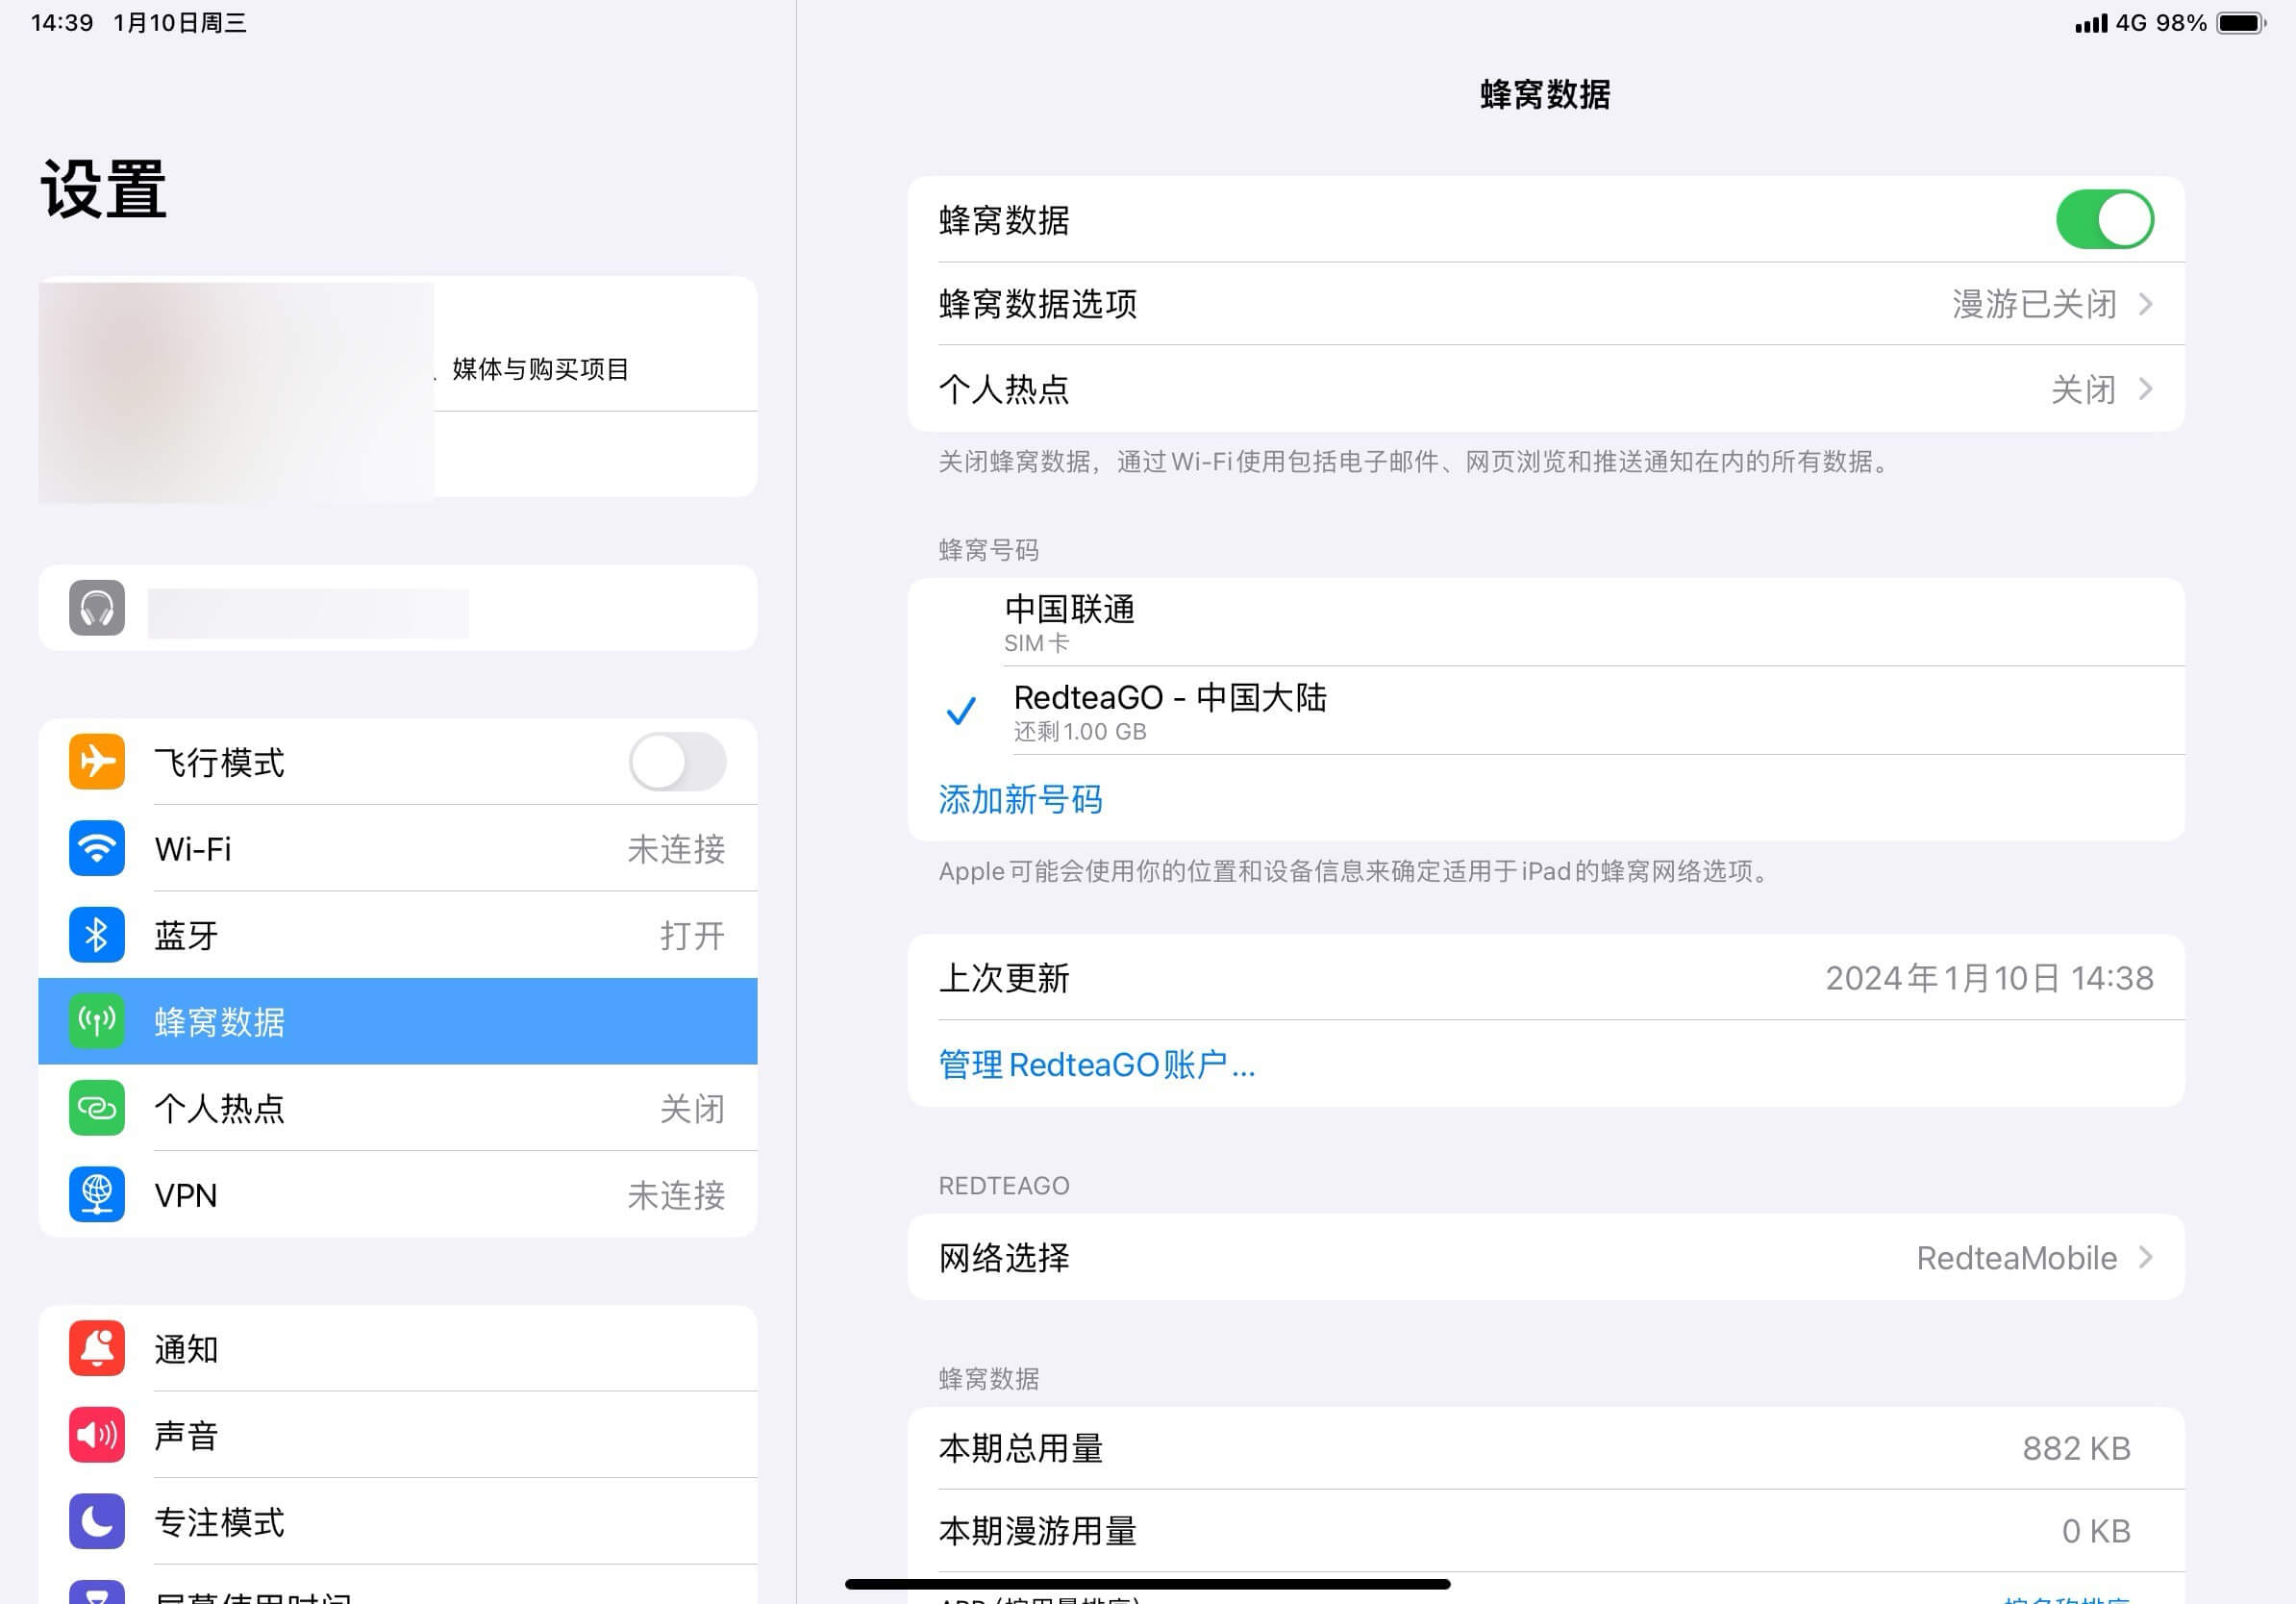2296x1604 pixels.
Task: Tap 管理 RedteaGO 账户 link
Action: pyautogui.click(x=1096, y=1064)
